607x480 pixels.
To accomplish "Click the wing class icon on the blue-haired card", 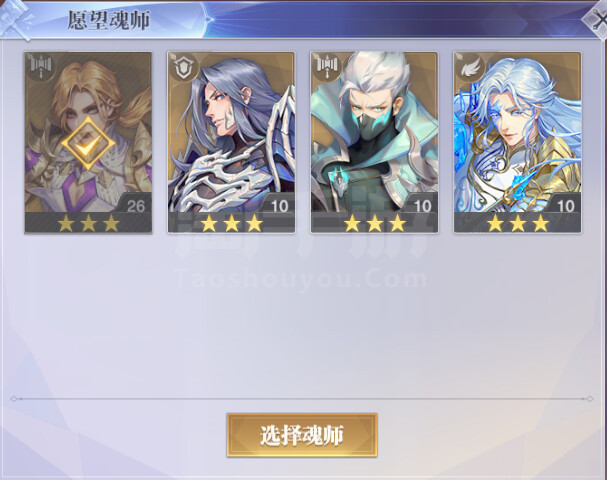I will click(x=470, y=67).
